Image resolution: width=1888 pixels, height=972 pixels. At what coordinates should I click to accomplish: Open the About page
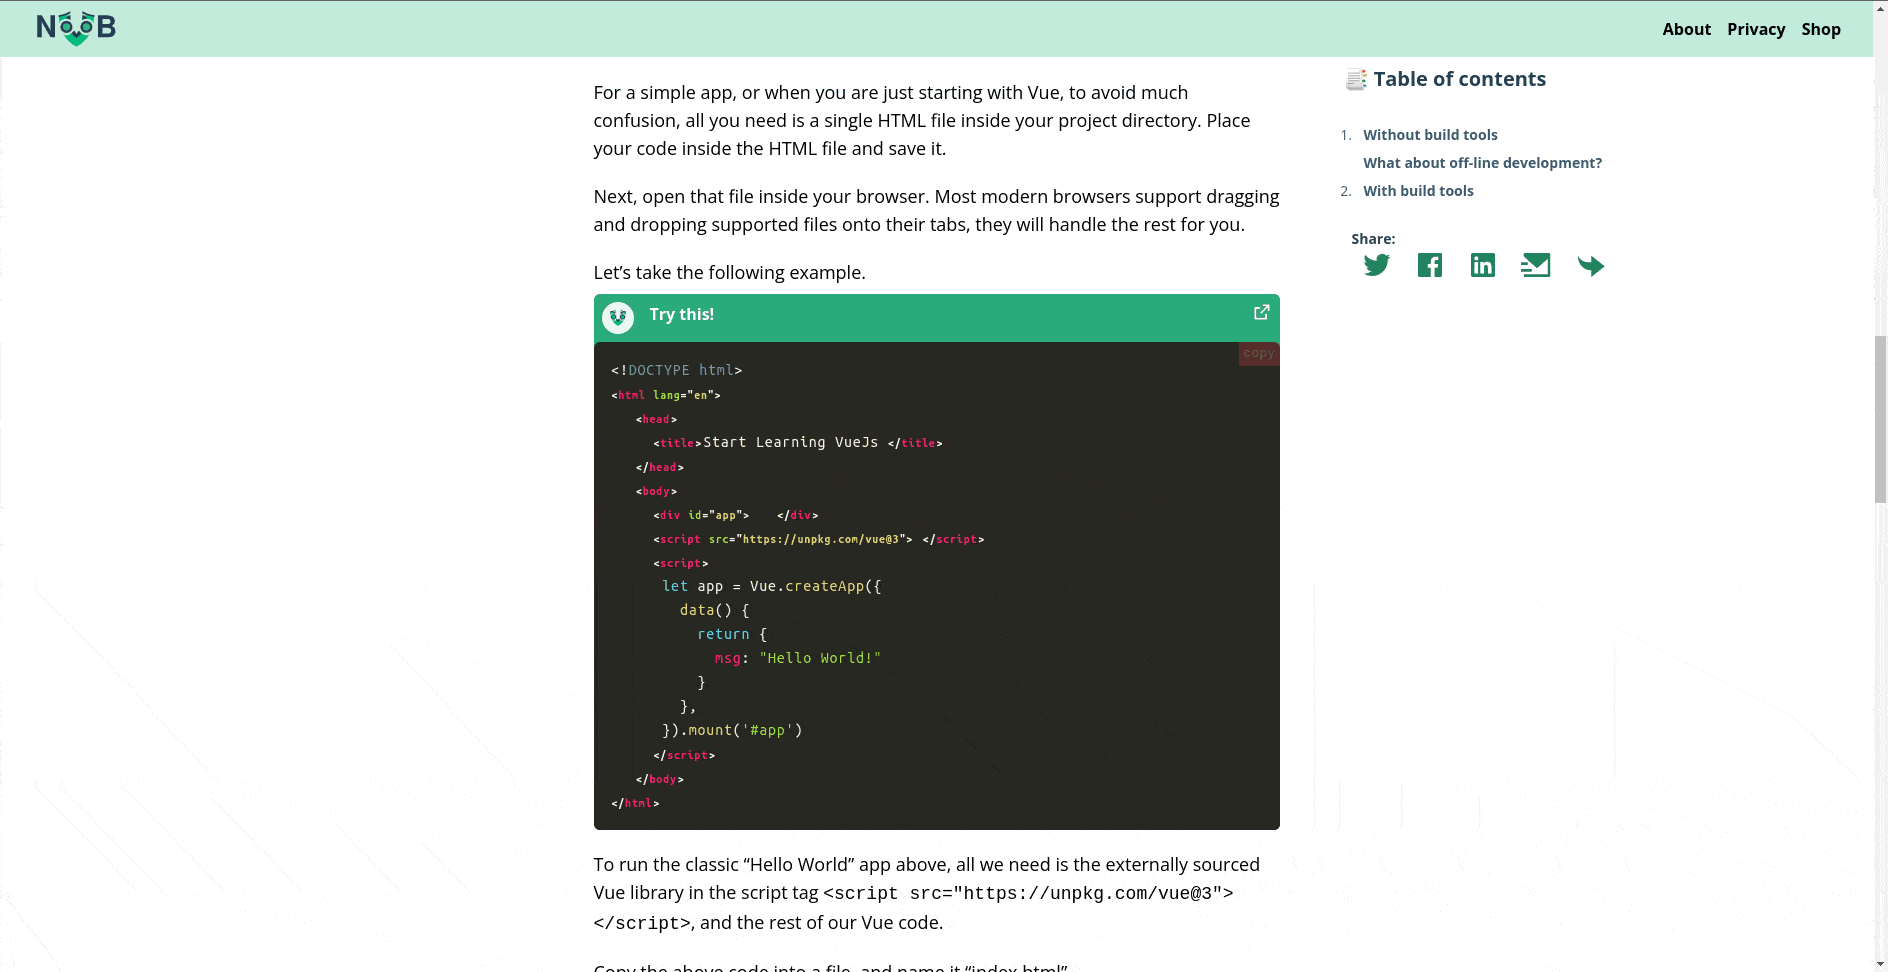1687,29
